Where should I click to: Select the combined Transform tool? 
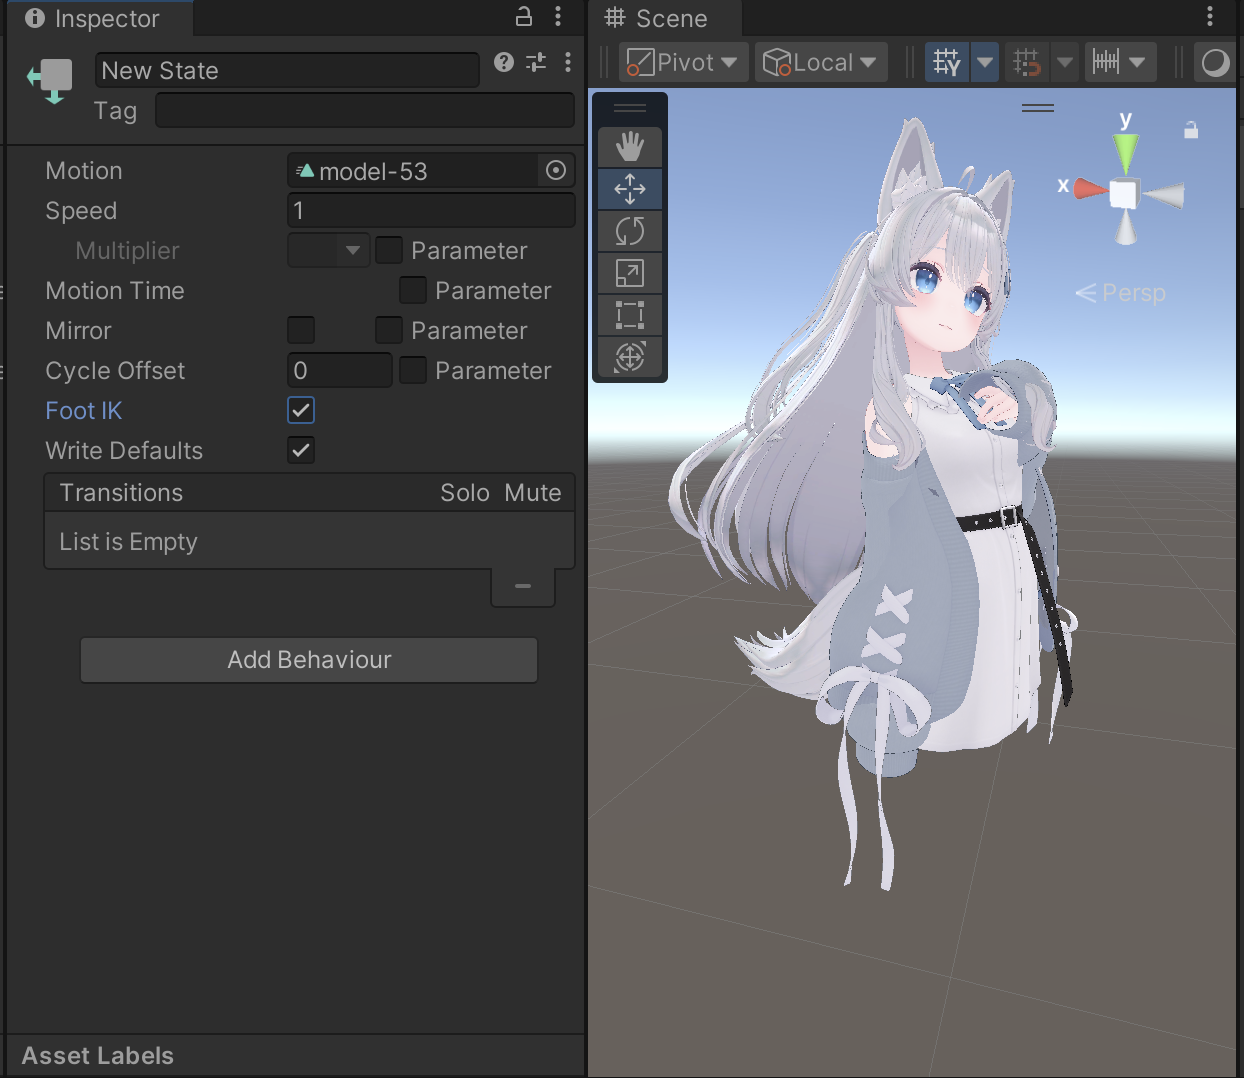coord(630,357)
